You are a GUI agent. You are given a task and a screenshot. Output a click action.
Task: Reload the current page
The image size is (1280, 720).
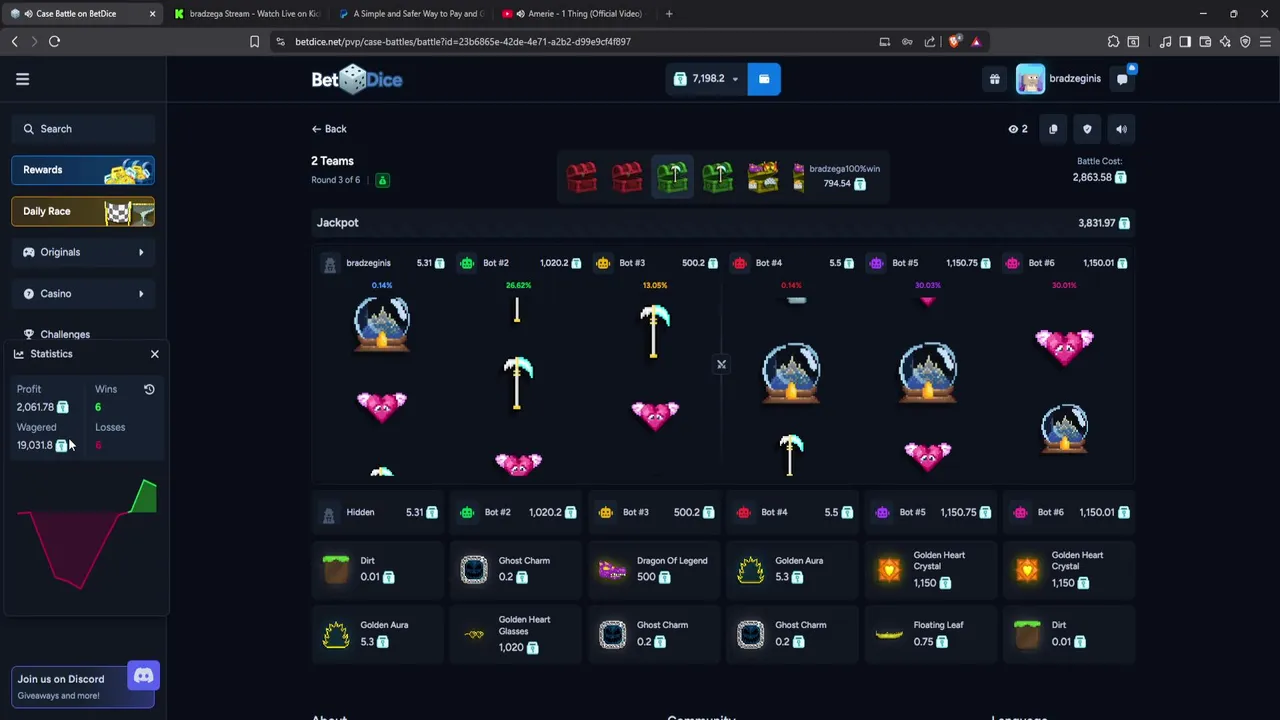point(54,42)
